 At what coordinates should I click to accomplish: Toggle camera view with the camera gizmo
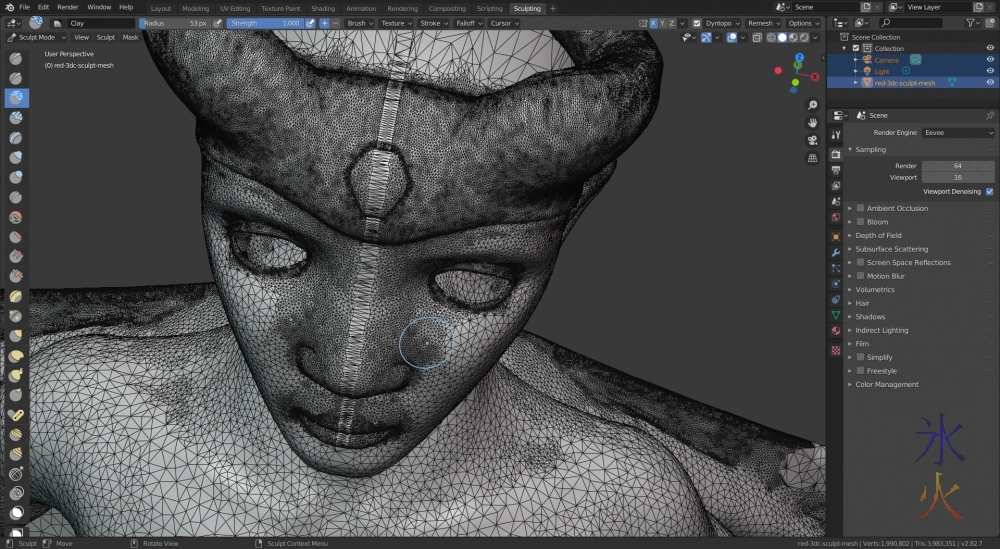(x=812, y=140)
